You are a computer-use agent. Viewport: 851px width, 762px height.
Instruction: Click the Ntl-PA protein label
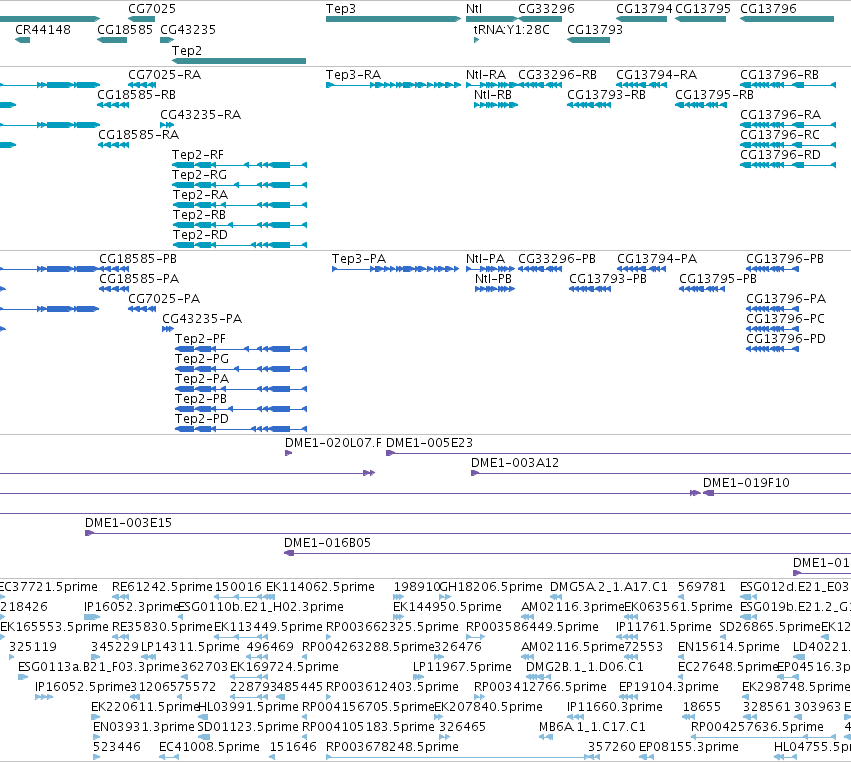point(485,258)
